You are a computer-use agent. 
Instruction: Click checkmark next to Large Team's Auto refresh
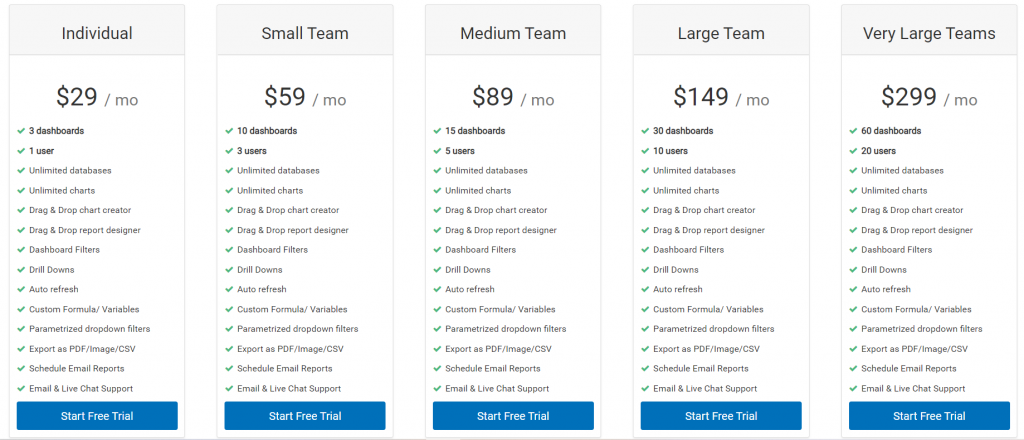coord(645,290)
